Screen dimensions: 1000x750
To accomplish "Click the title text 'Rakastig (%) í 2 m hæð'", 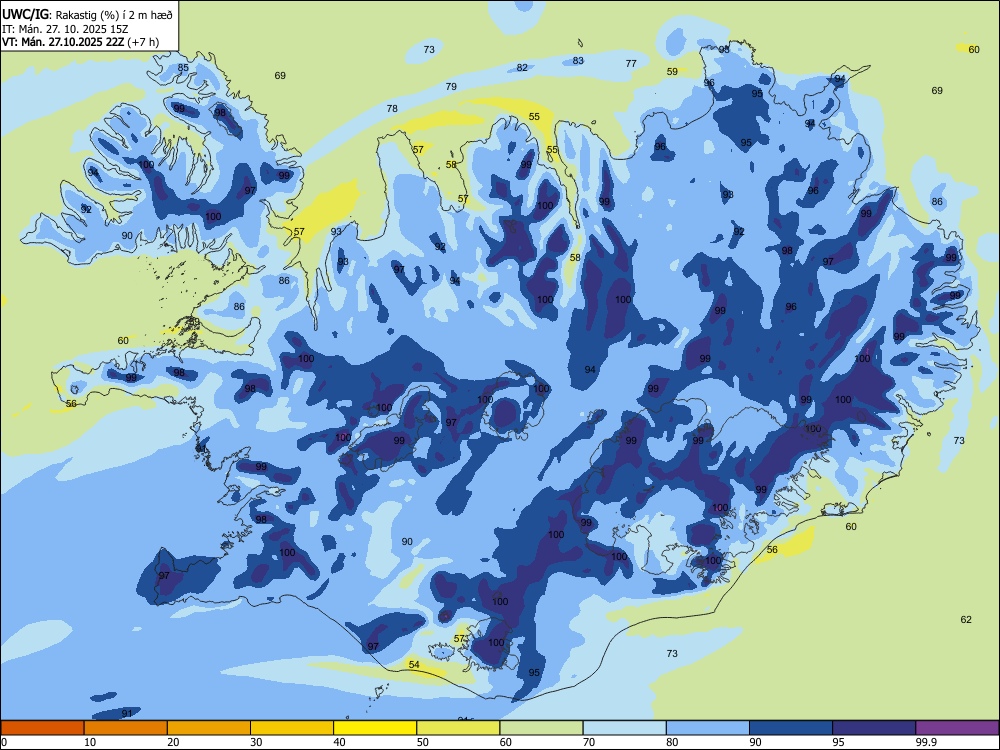I will pos(114,15).
